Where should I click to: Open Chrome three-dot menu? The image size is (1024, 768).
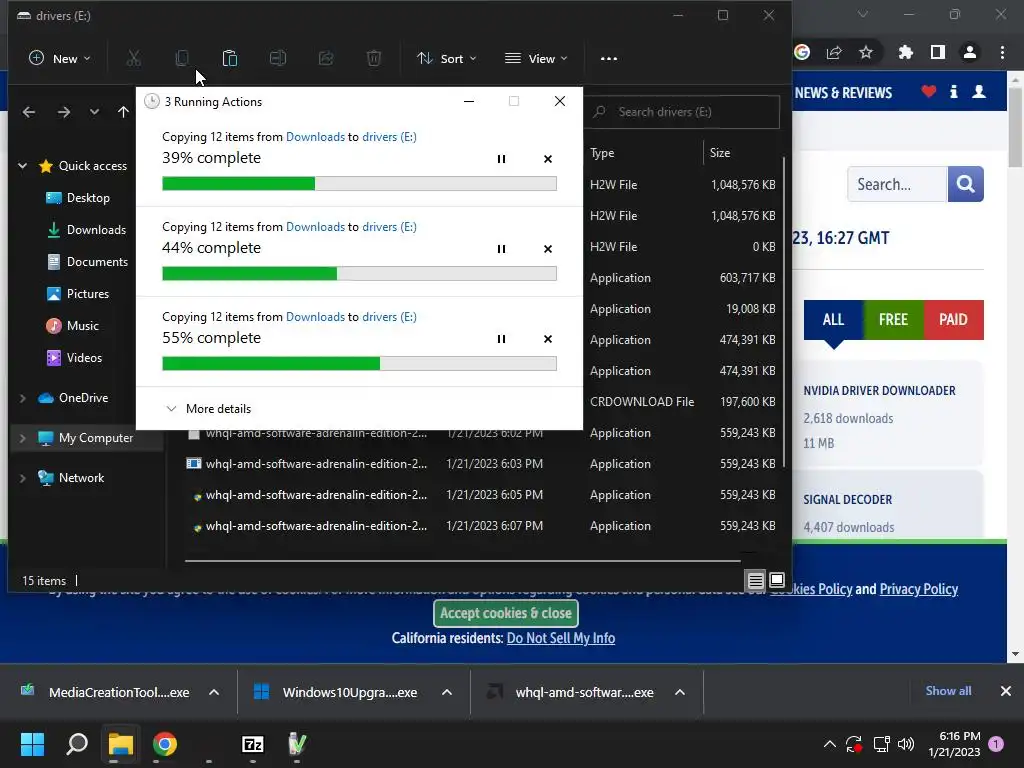tap(1002, 52)
